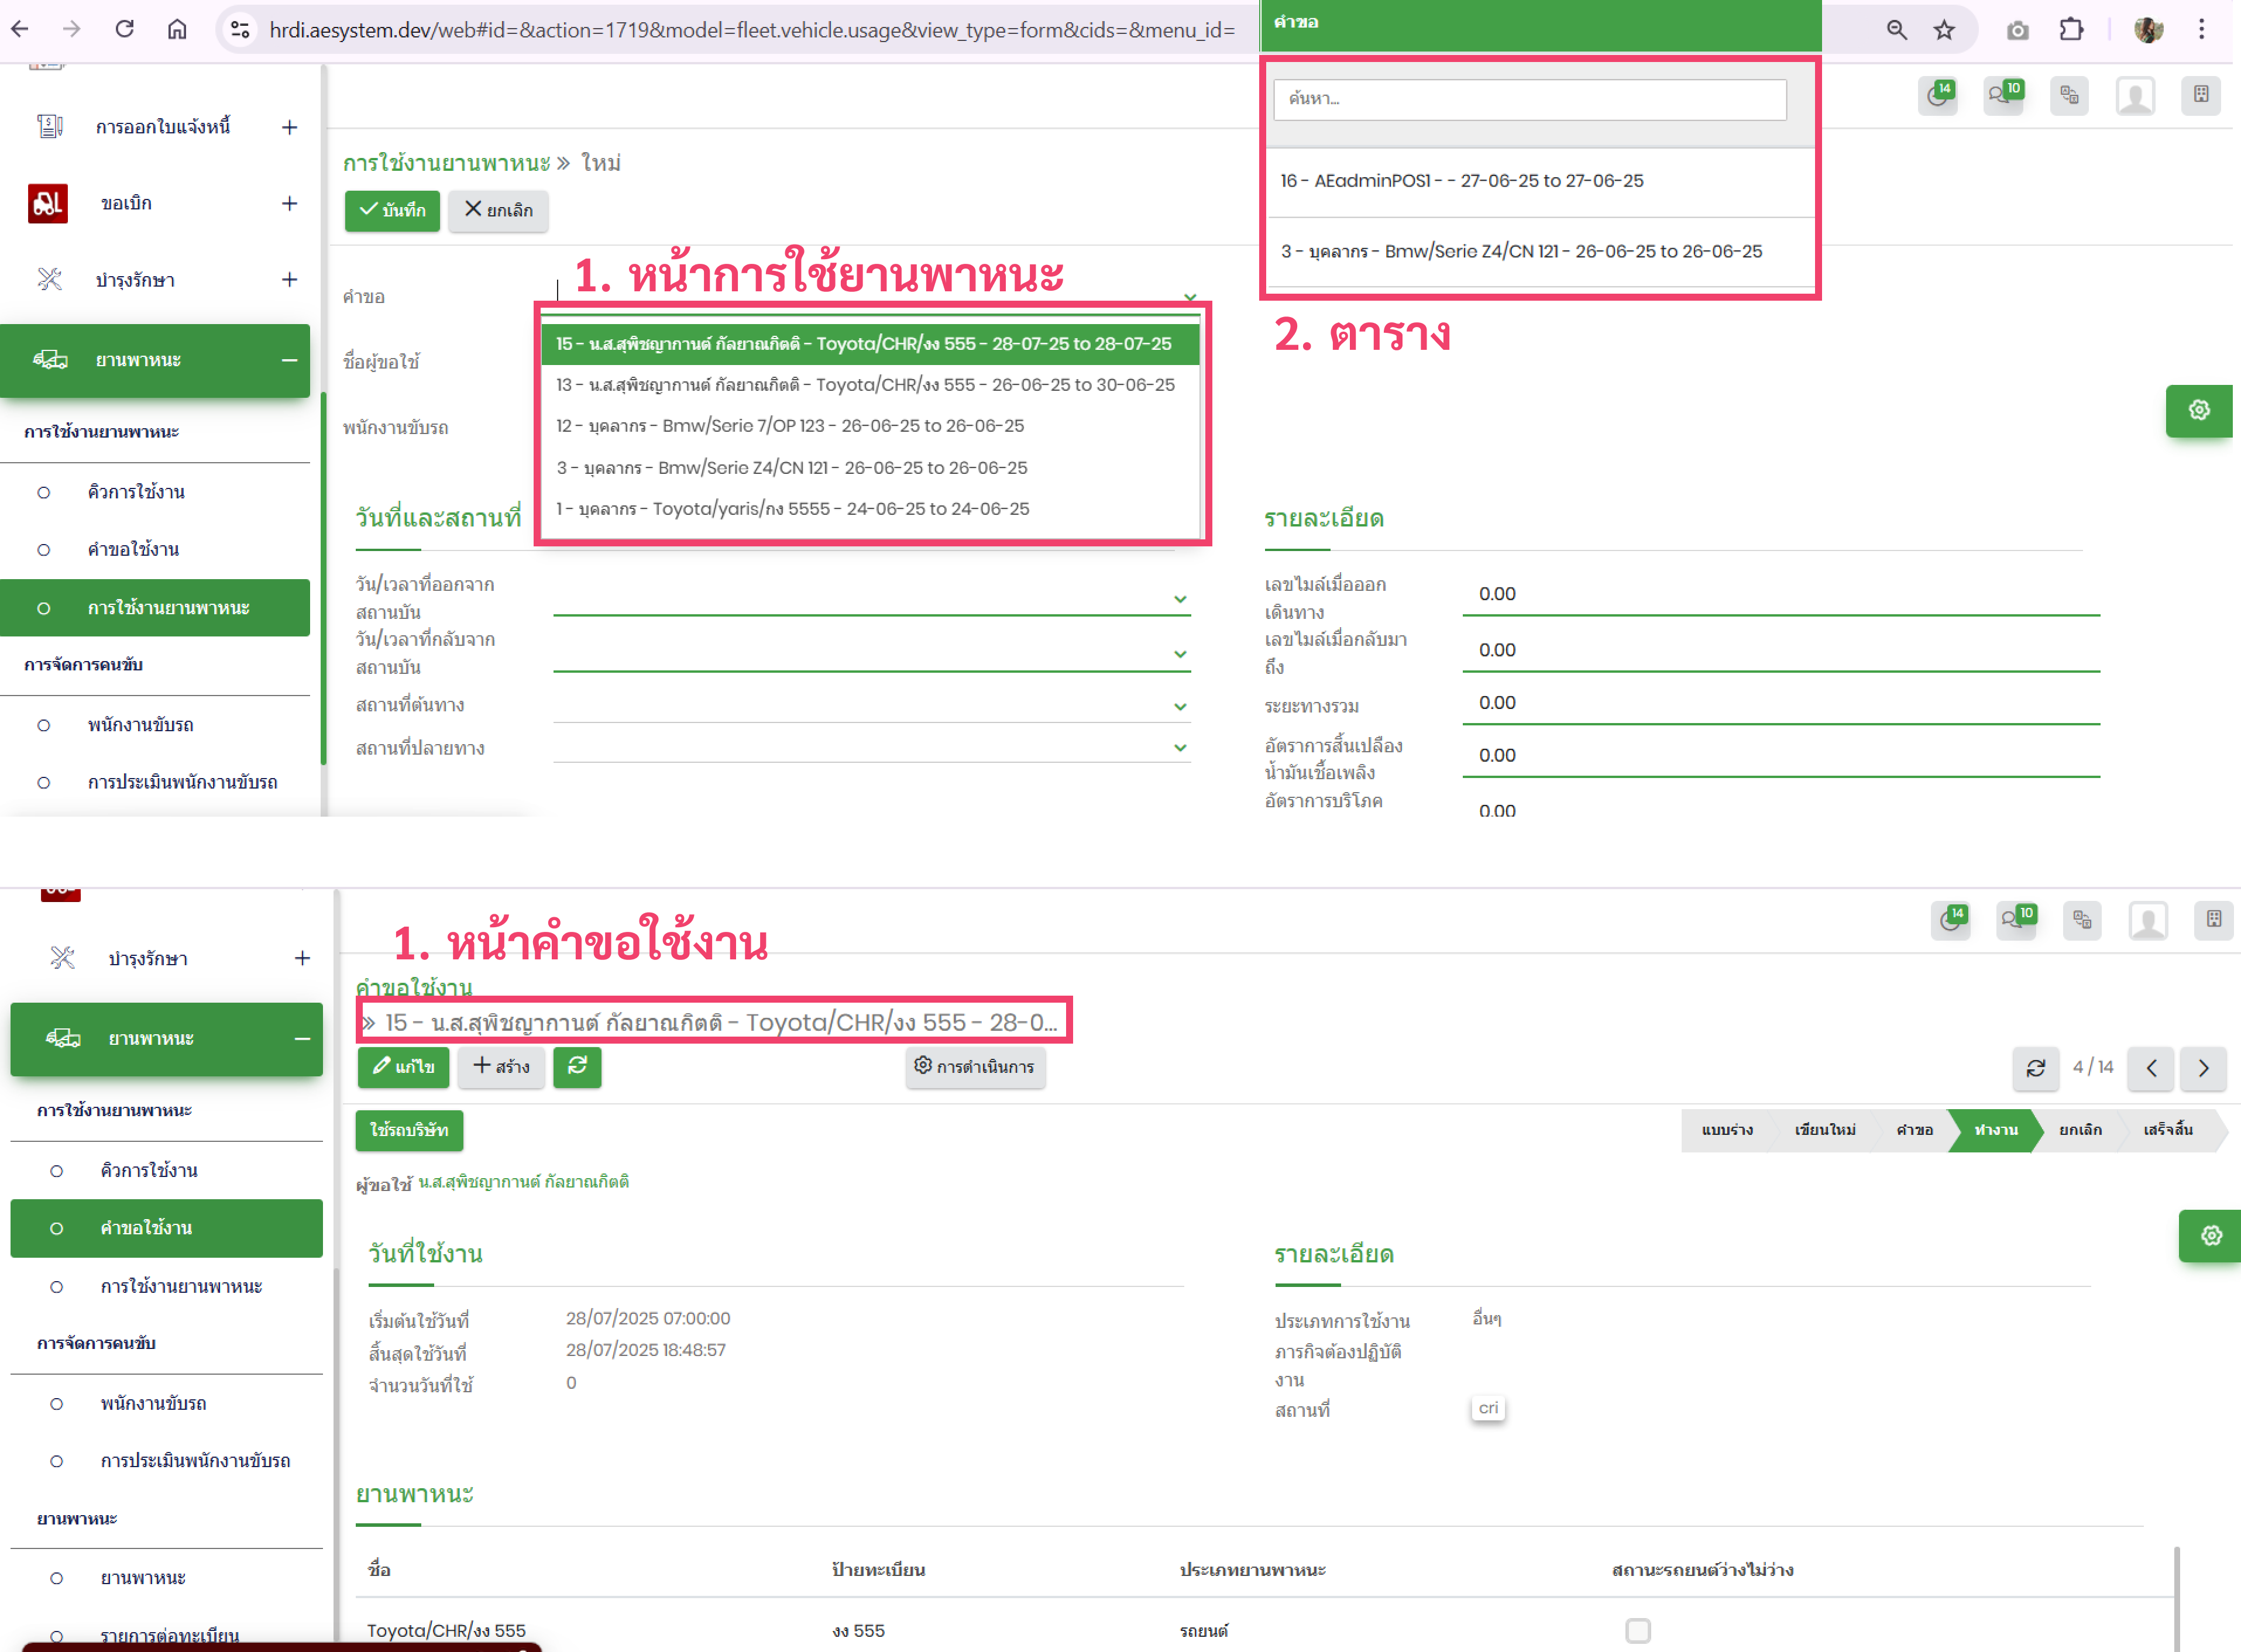Click the ทำงาน status stage

pyautogui.click(x=1995, y=1130)
